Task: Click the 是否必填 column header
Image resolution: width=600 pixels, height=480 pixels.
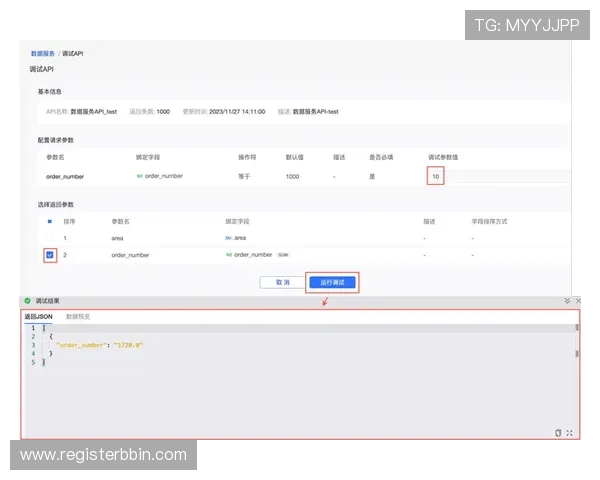Action: click(x=381, y=157)
